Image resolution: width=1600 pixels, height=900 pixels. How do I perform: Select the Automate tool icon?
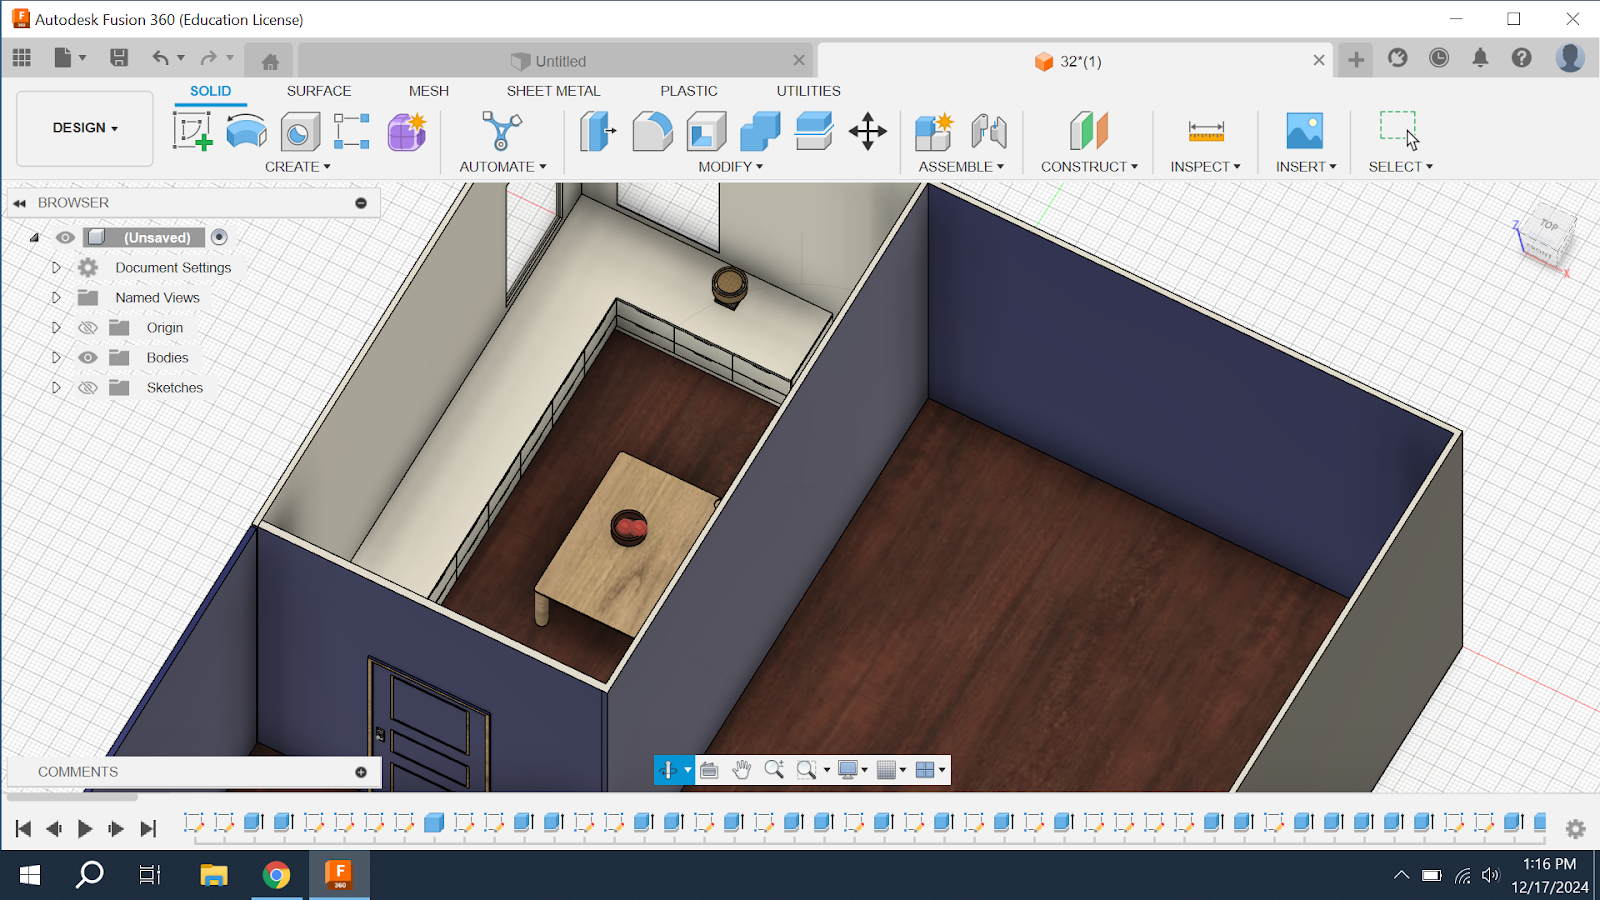(x=501, y=131)
